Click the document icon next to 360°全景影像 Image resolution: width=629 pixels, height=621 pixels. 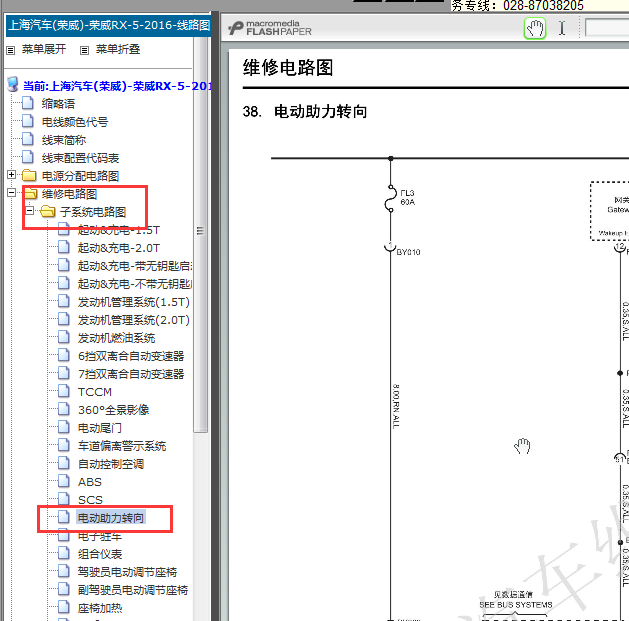[64, 409]
